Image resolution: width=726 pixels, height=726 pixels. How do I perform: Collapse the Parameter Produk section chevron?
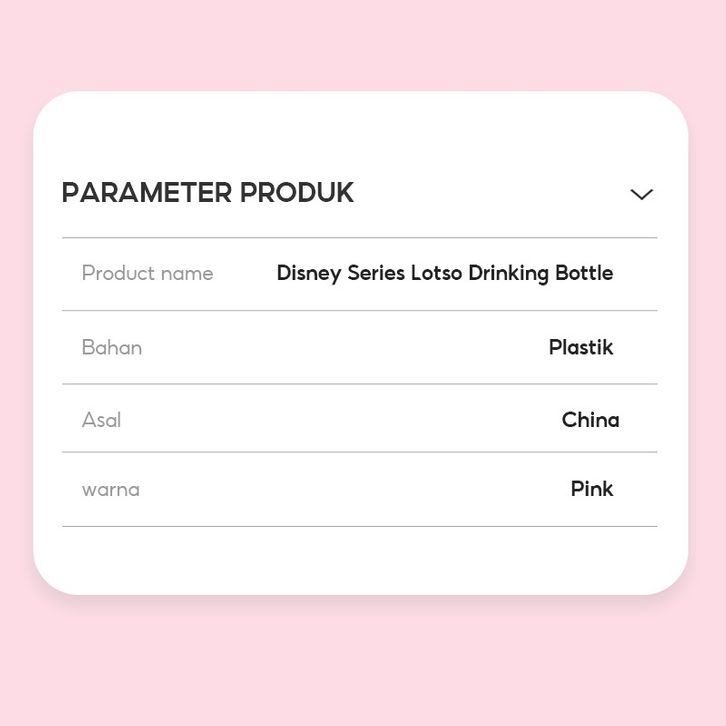[x=641, y=194]
